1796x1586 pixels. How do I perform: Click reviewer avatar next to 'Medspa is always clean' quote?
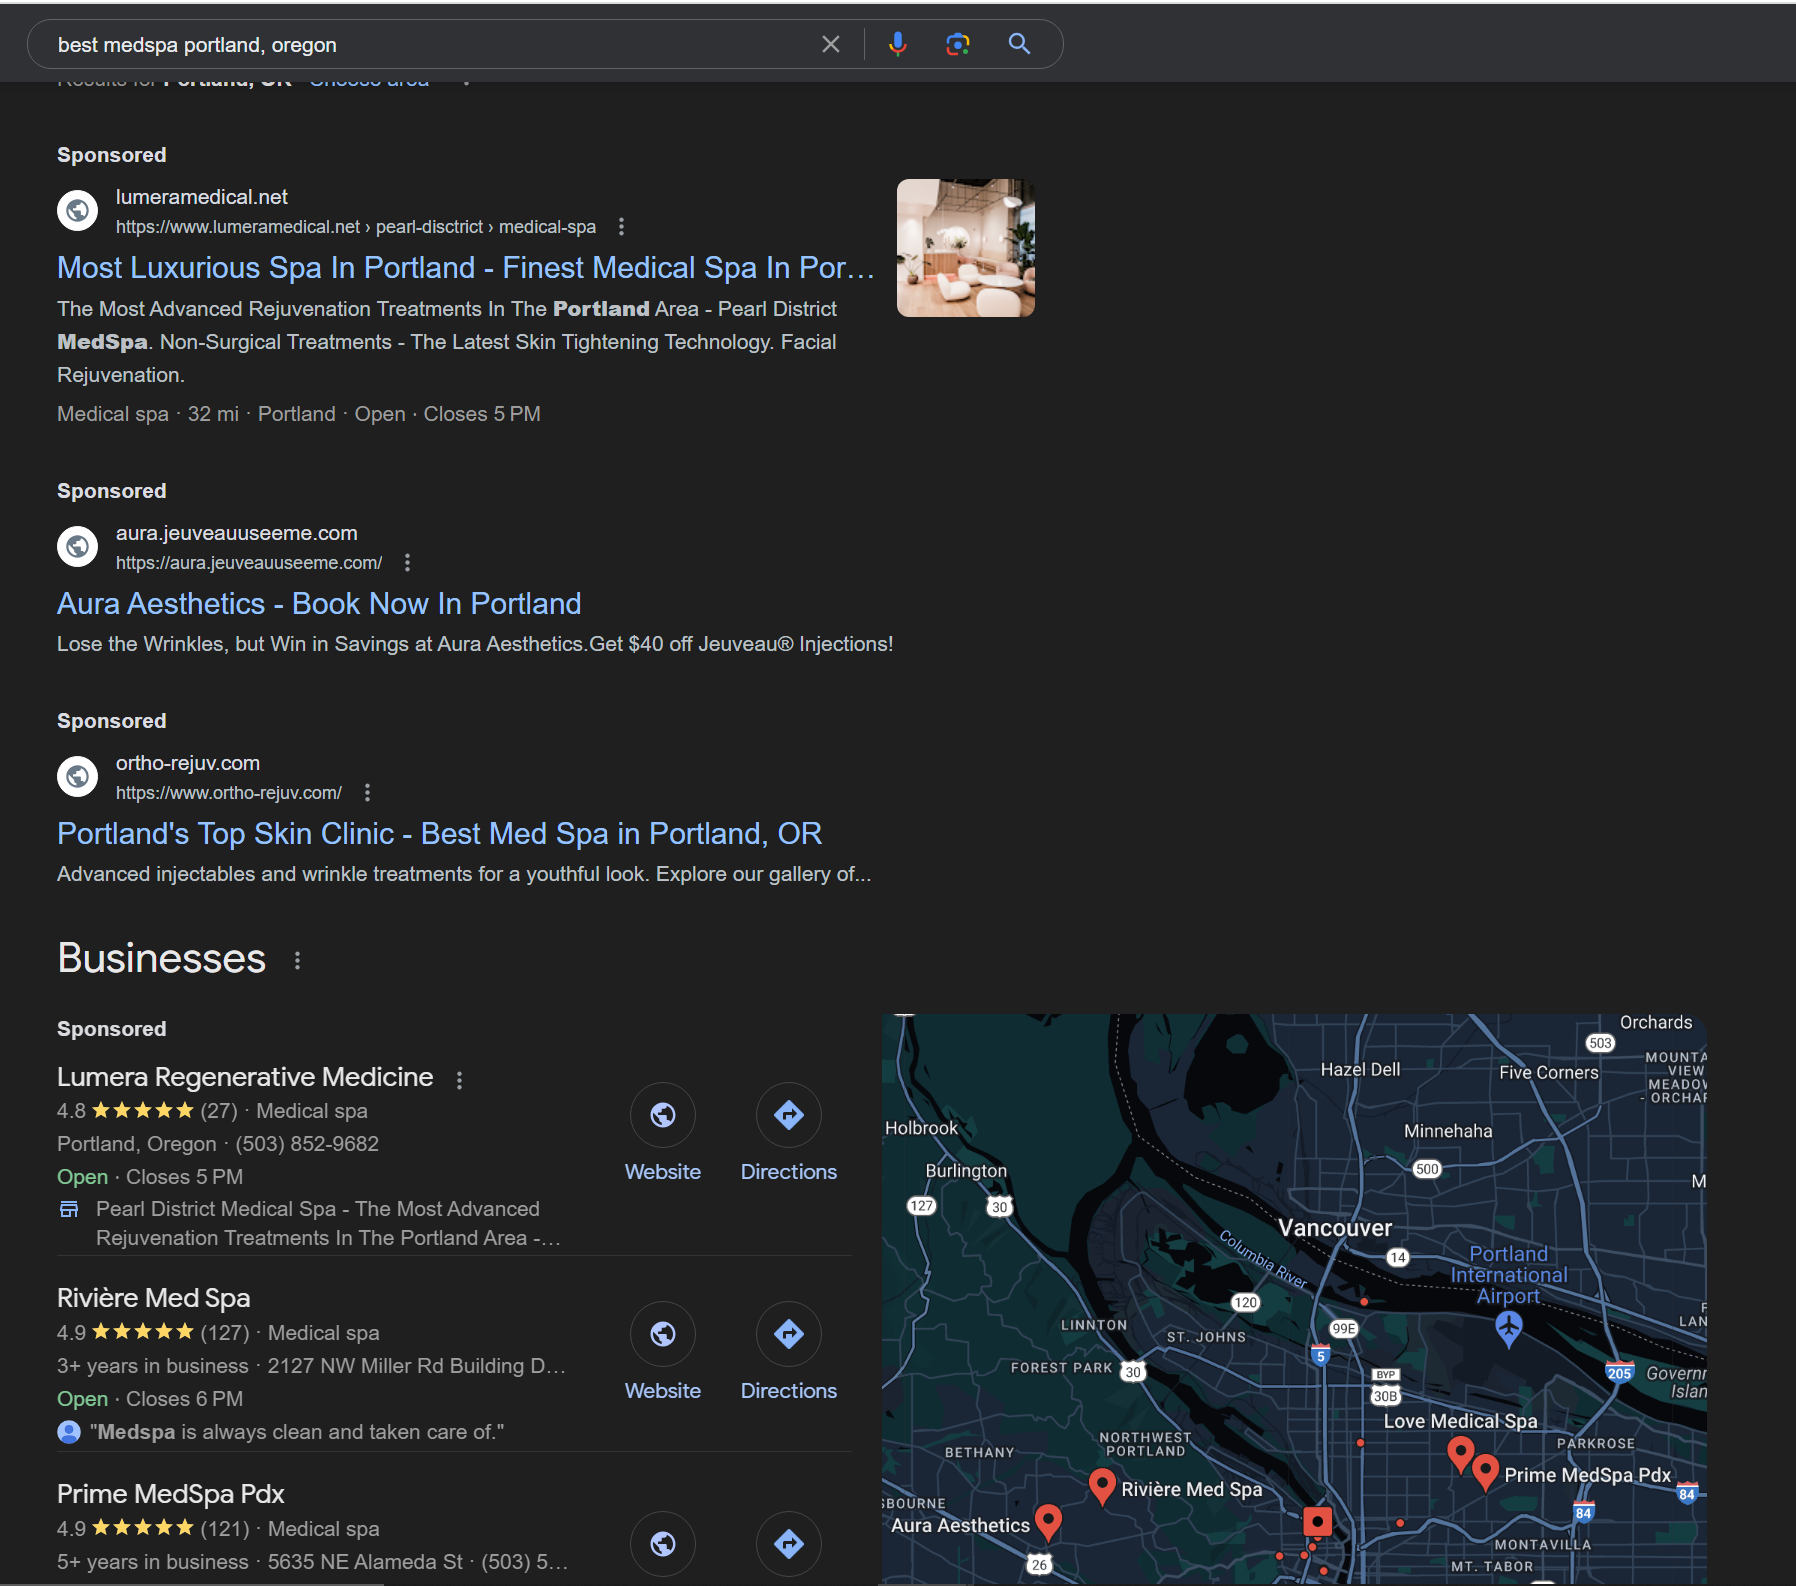(x=69, y=1432)
